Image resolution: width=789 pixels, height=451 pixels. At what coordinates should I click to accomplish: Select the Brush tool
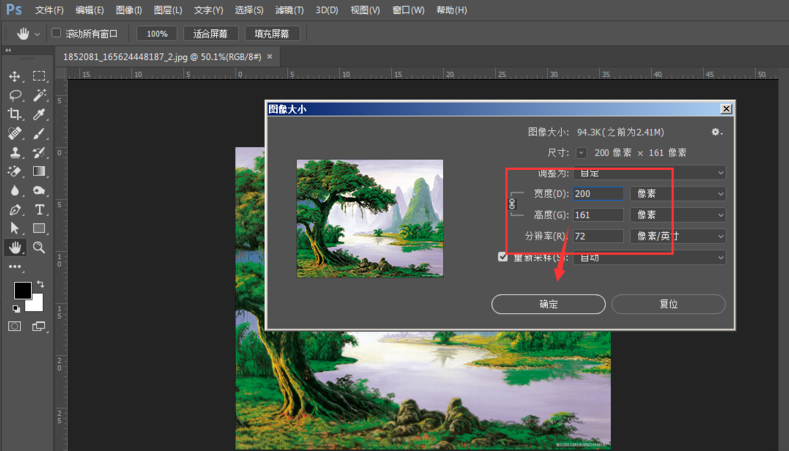tap(39, 133)
